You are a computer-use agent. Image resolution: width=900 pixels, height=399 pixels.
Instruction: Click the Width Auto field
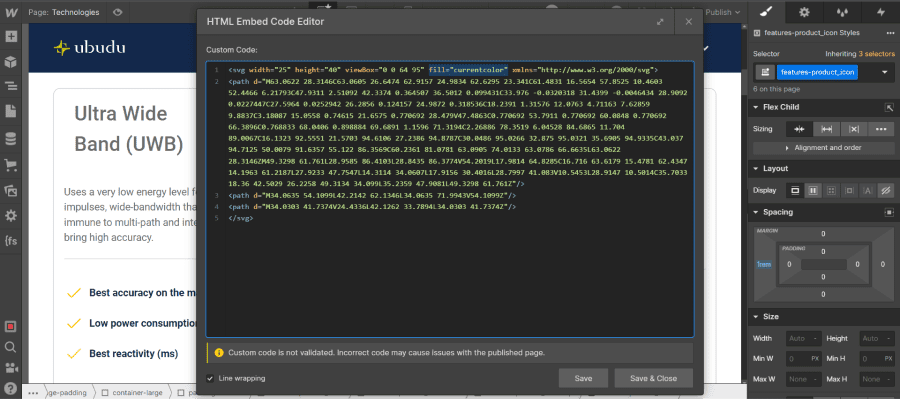[804, 339]
